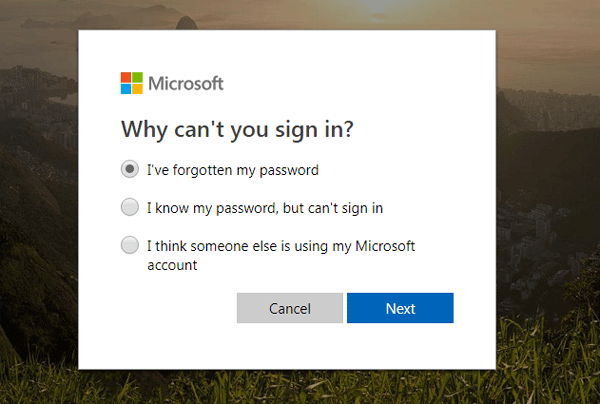This screenshot has width=600, height=404.
Task: Click the dark background left of the dialog
Action: (38, 200)
